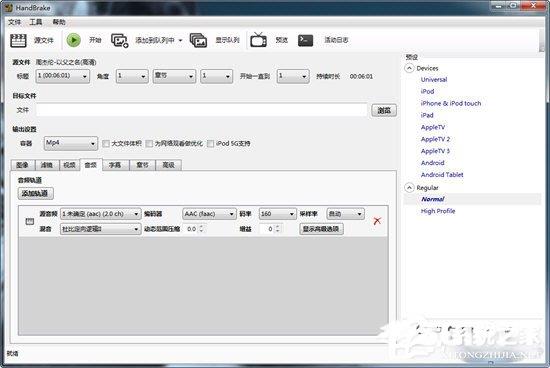
Task: Adjust the dynamic range compression stepper
Action: pyautogui.click(x=201, y=229)
